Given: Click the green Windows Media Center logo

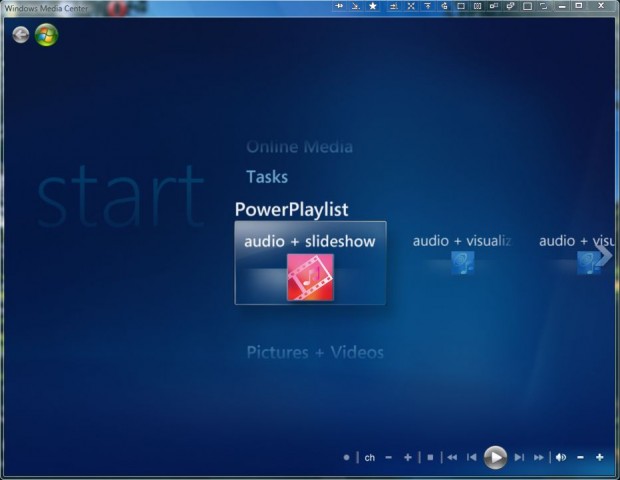Looking at the screenshot, I should [x=46, y=35].
